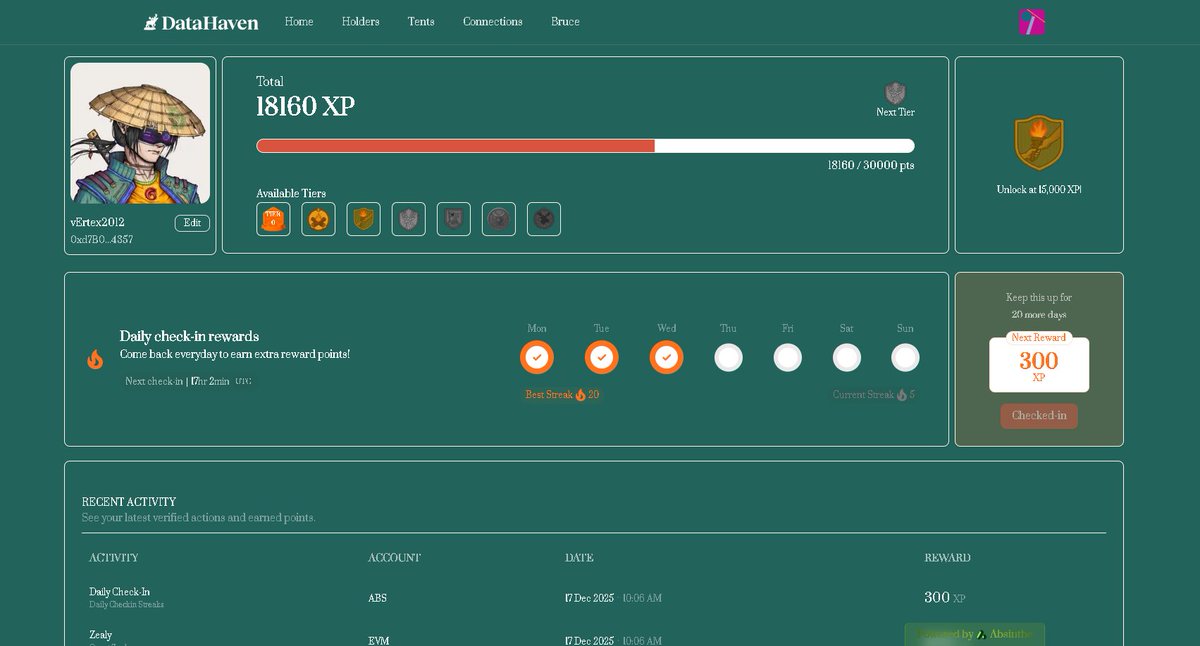Click the XP progress bar
Viewport: 1200px width, 646px height.
[x=585, y=146]
